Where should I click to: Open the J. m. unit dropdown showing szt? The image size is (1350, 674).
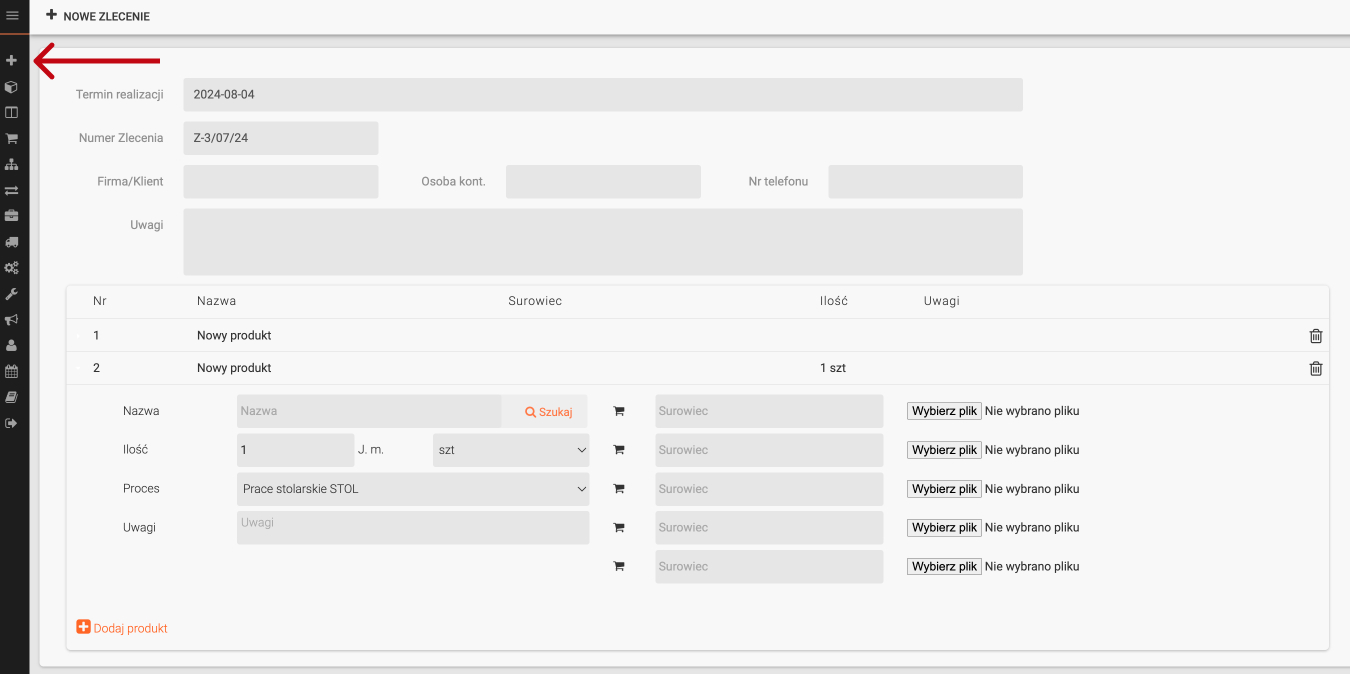tap(511, 450)
